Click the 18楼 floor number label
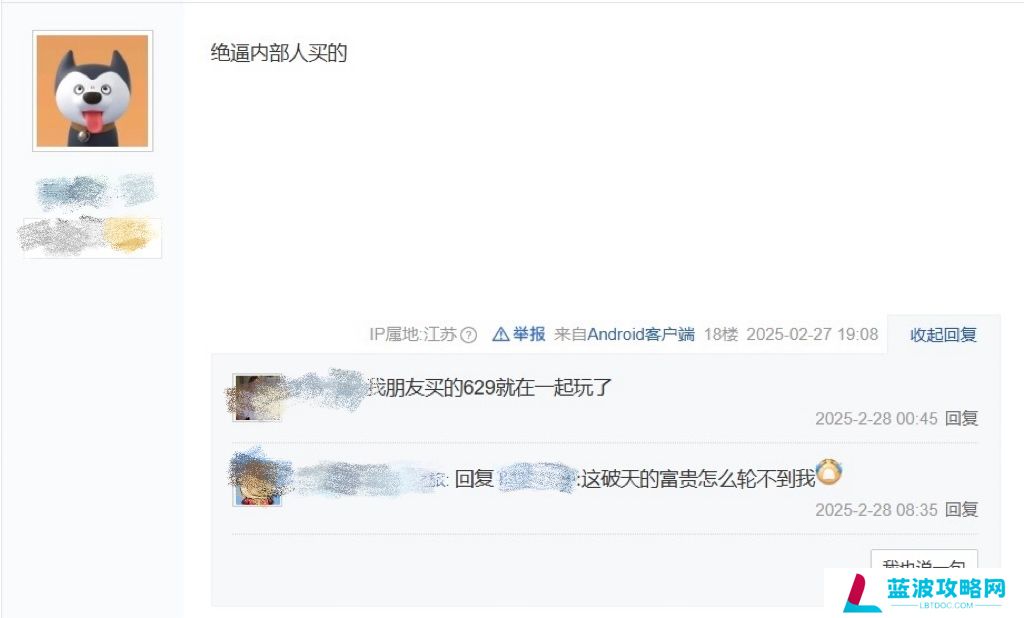The image size is (1024, 618). pyautogui.click(x=721, y=334)
